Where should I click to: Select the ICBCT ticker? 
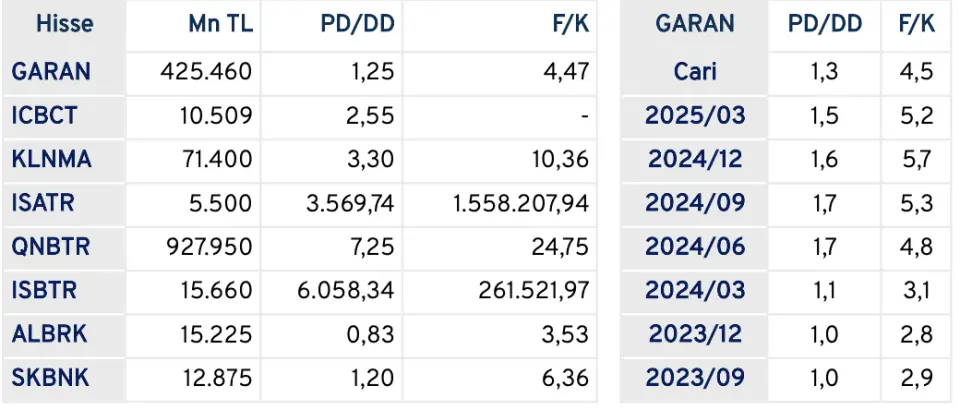[44, 115]
